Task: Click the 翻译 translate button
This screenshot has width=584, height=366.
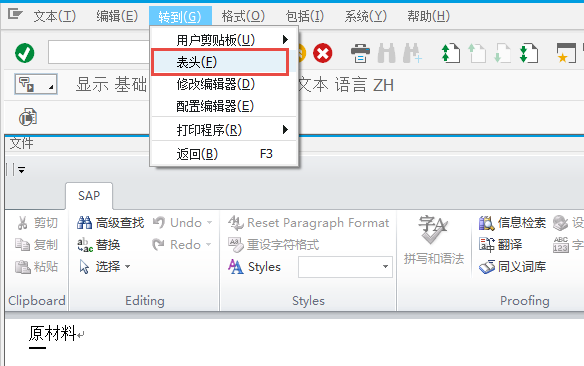Action: coord(501,245)
